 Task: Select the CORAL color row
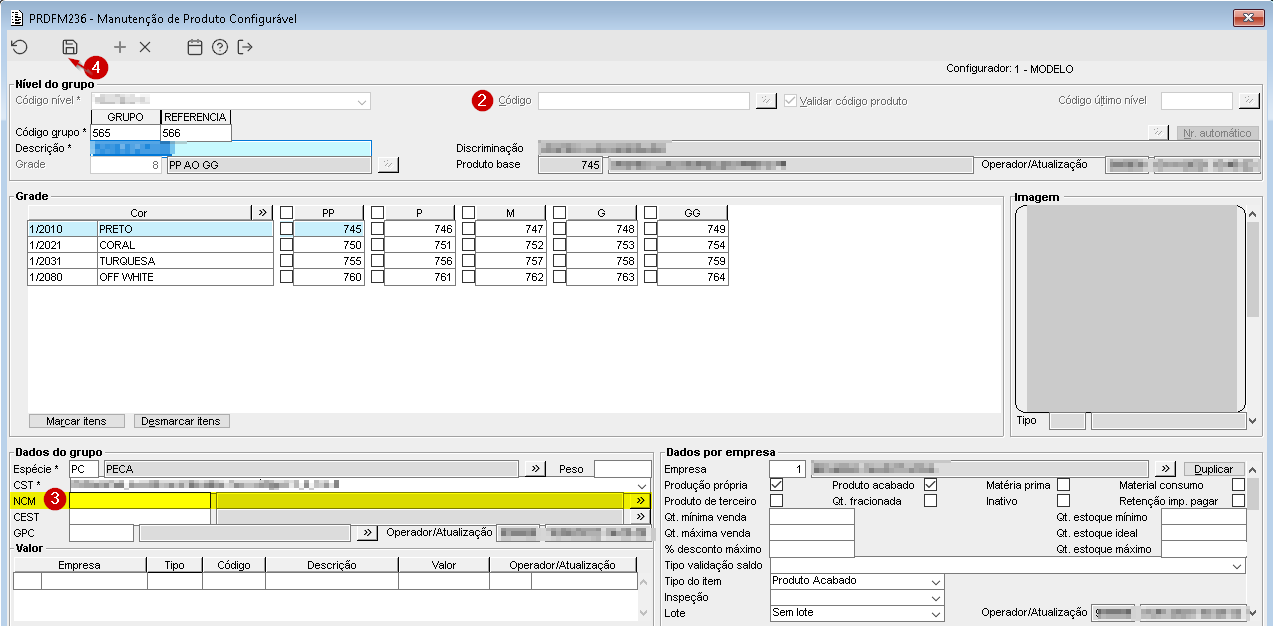150,245
